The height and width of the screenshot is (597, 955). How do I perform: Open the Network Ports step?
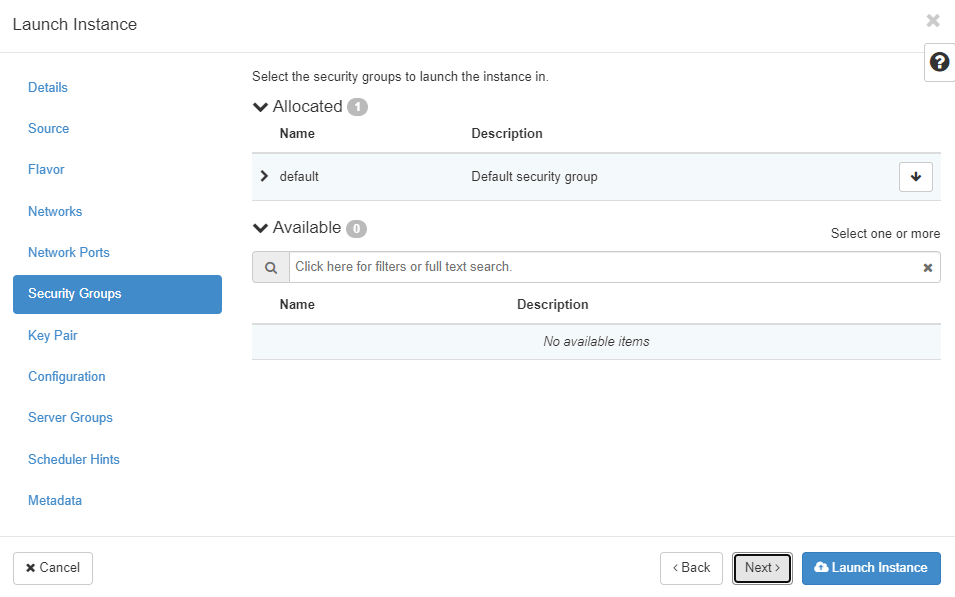[x=69, y=253]
